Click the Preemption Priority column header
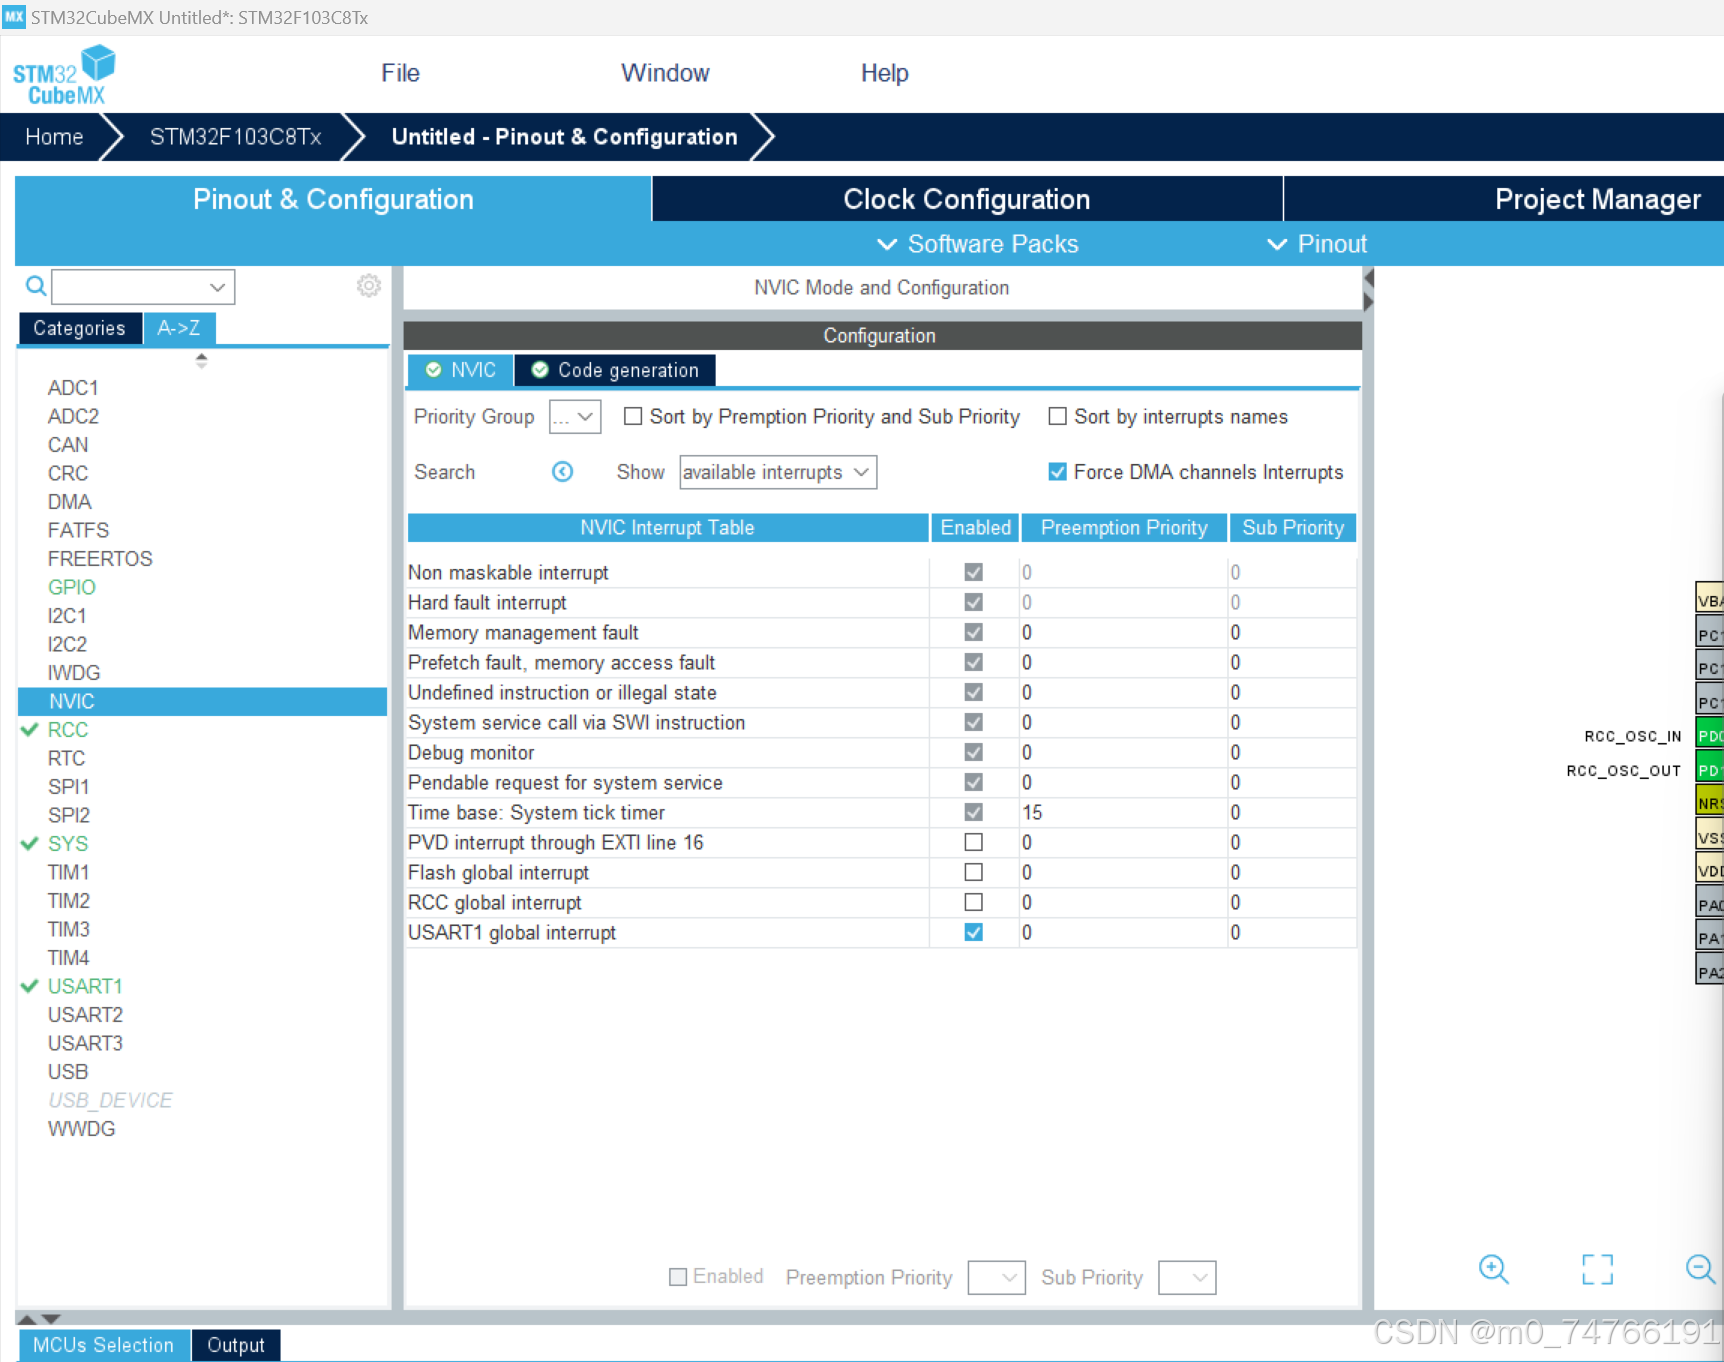Screen dimensions: 1724x1362 [x=1124, y=527]
